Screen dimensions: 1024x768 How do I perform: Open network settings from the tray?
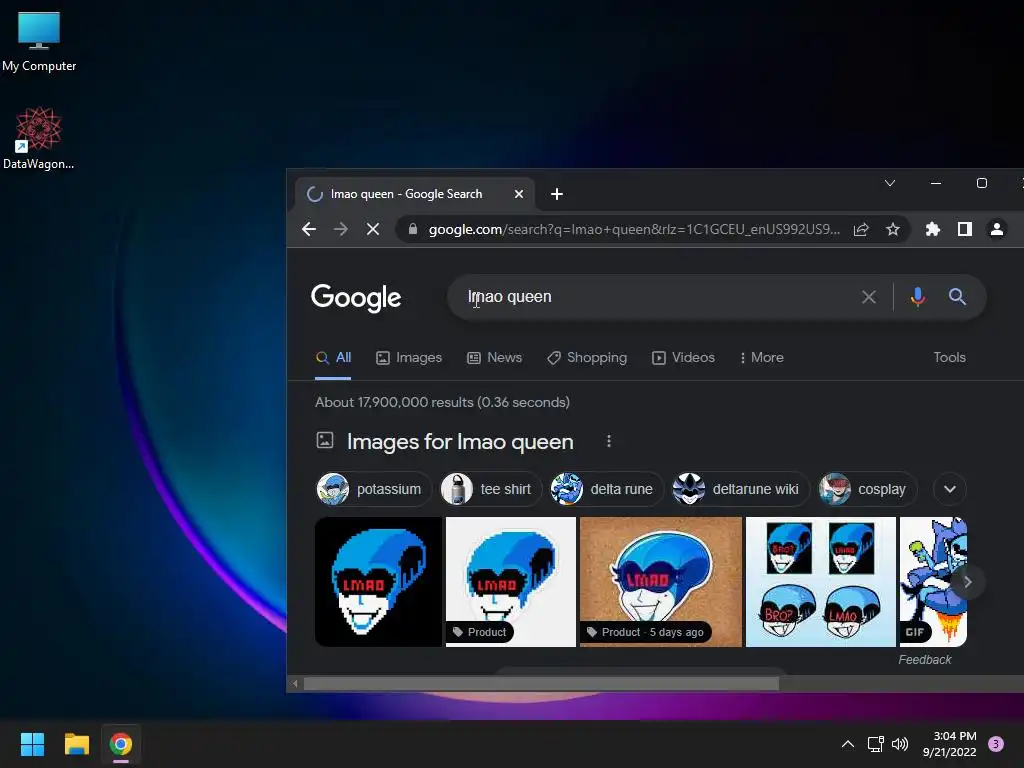pyautogui.click(x=875, y=744)
